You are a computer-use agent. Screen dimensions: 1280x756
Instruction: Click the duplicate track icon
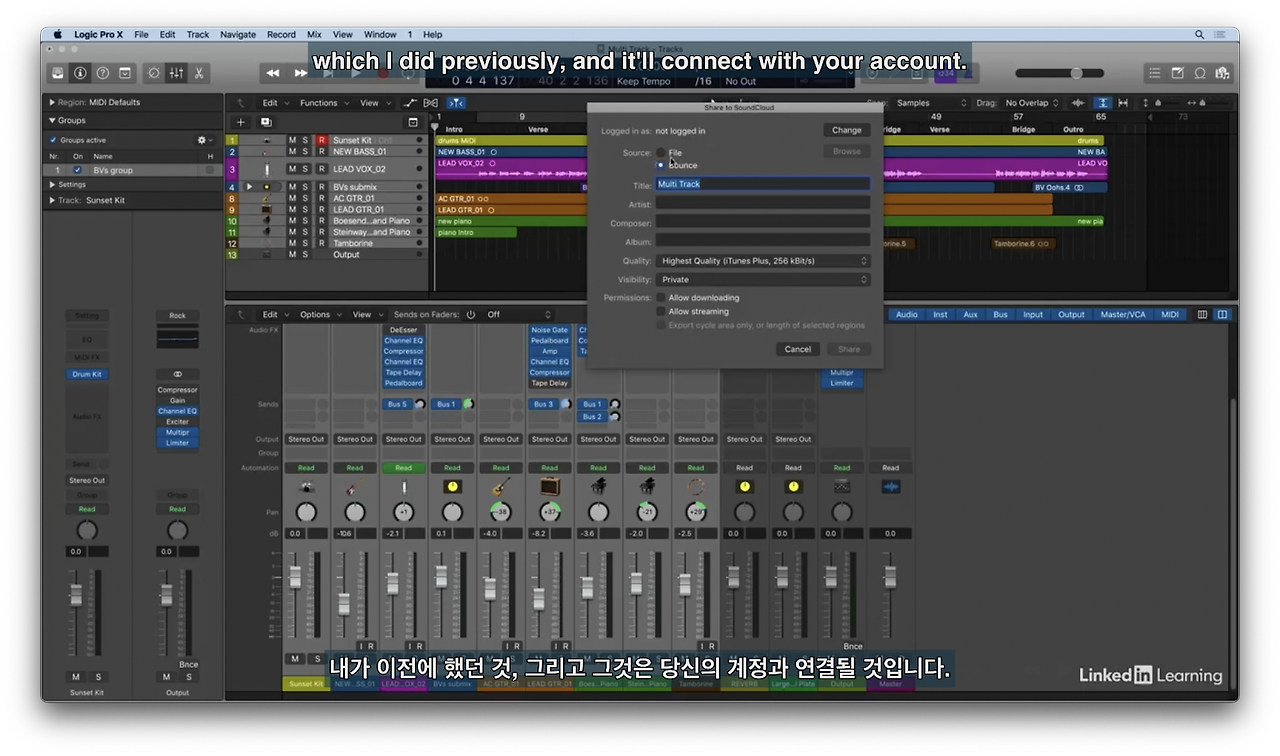click(266, 122)
